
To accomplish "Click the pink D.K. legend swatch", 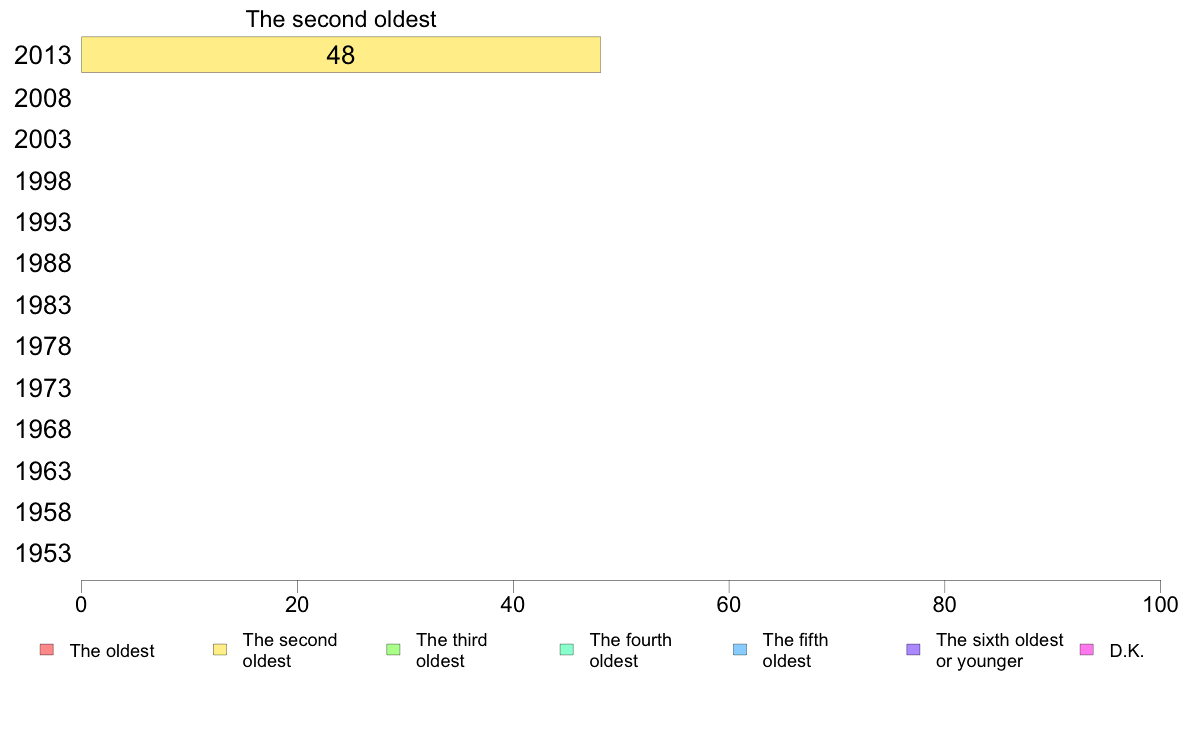I will [1086, 650].
